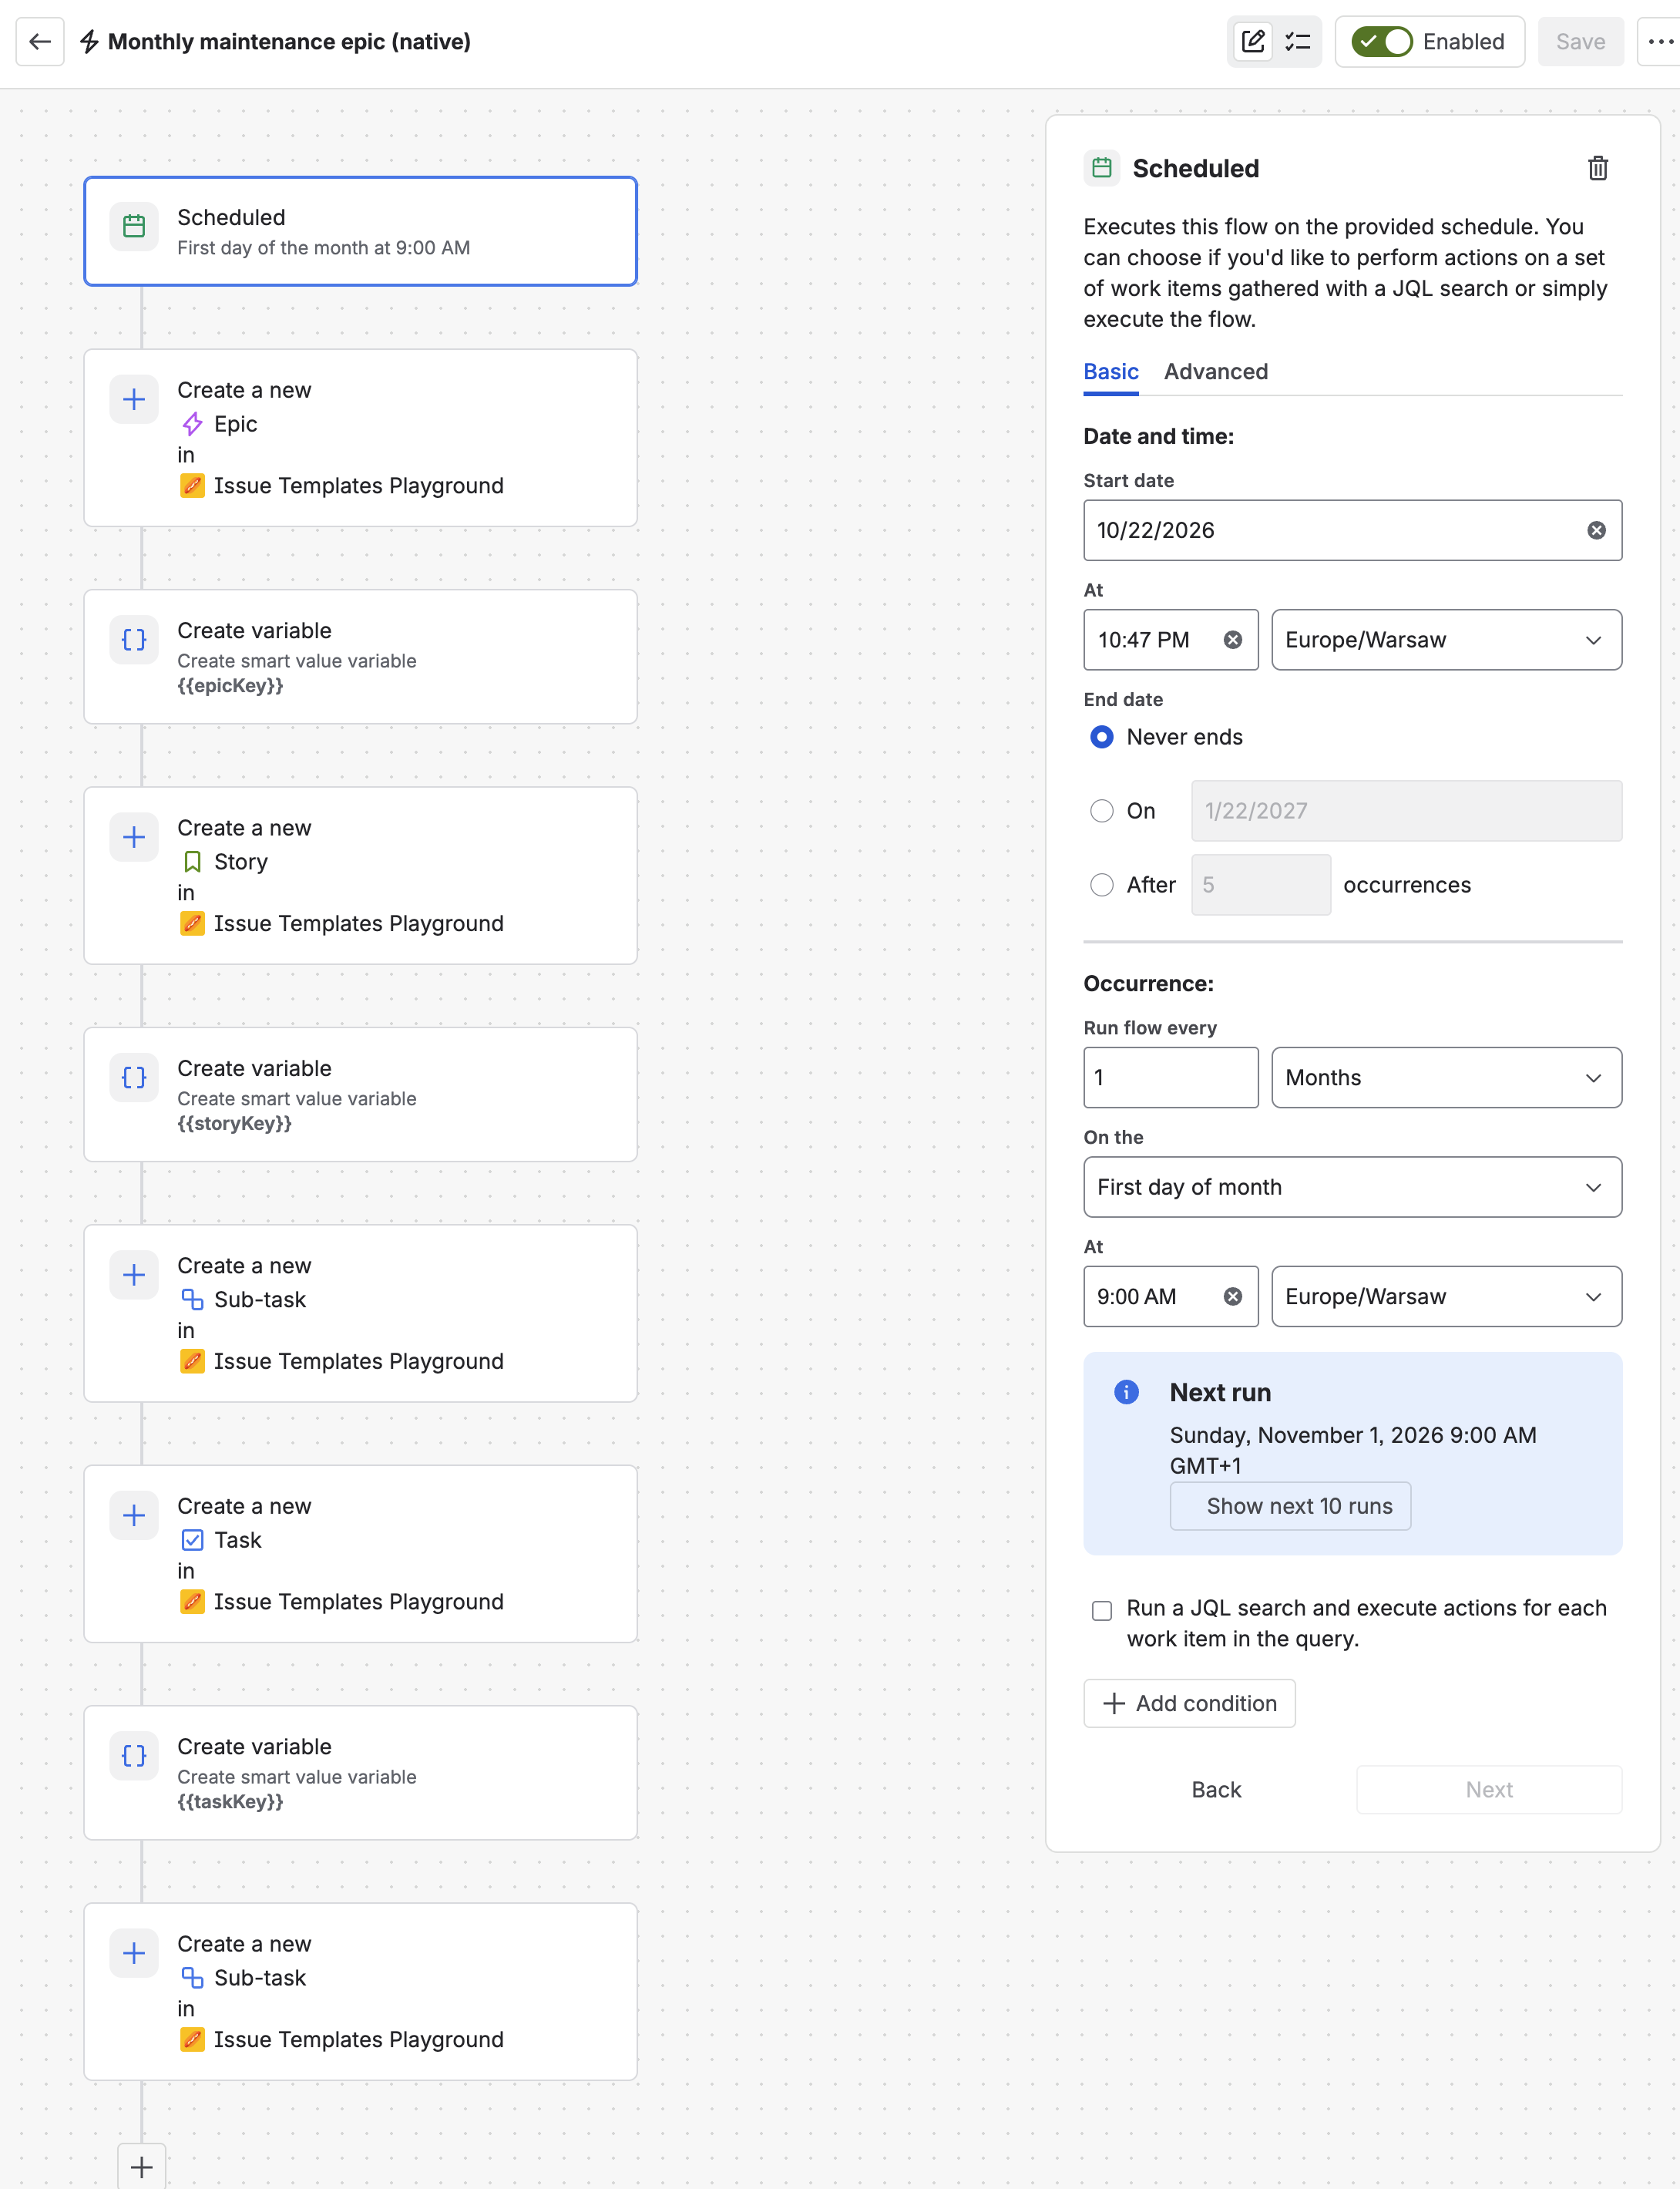Image resolution: width=1680 pixels, height=2189 pixels.
Task: Click the 9:00 AM time input
Action: point(1170,1296)
